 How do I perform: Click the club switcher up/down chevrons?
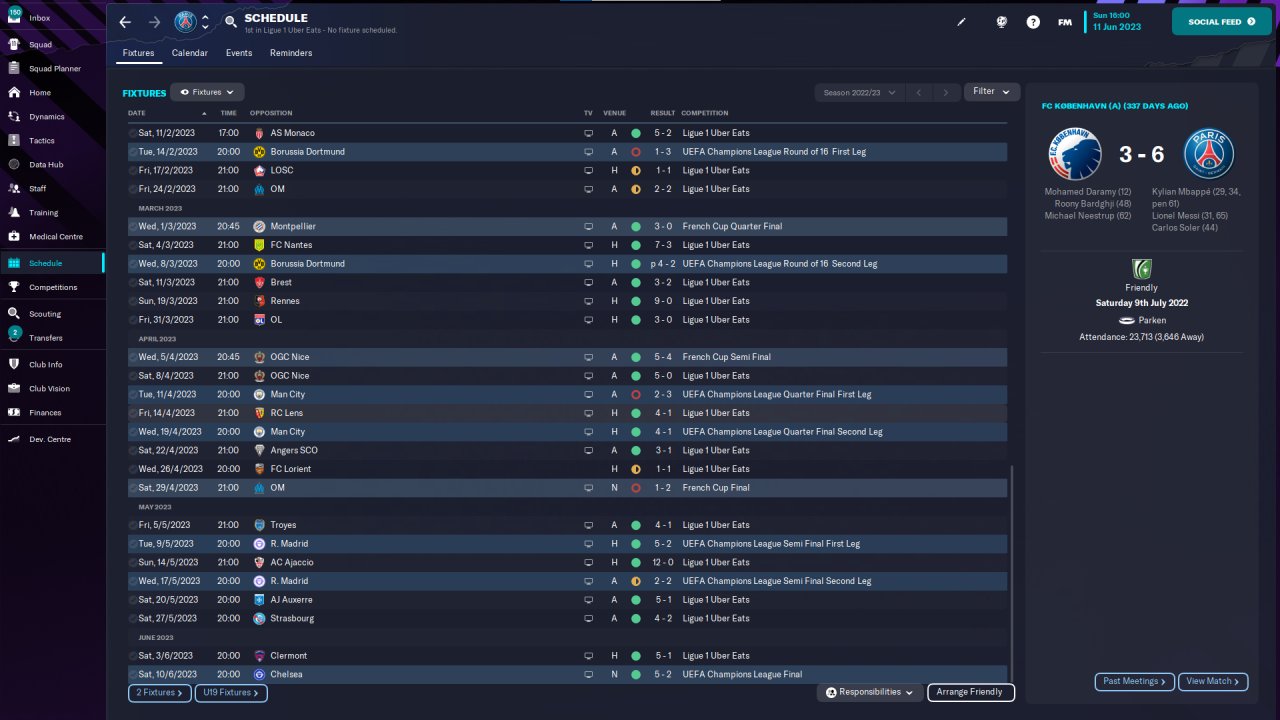coord(206,22)
